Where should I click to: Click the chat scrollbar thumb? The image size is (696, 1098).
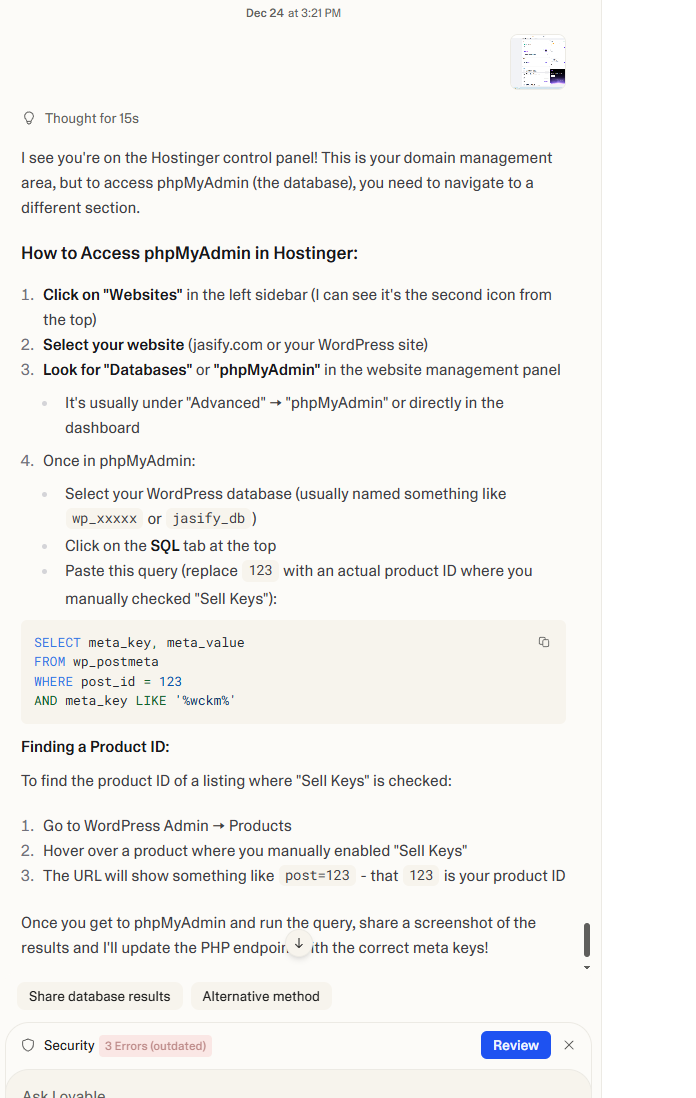tap(586, 940)
